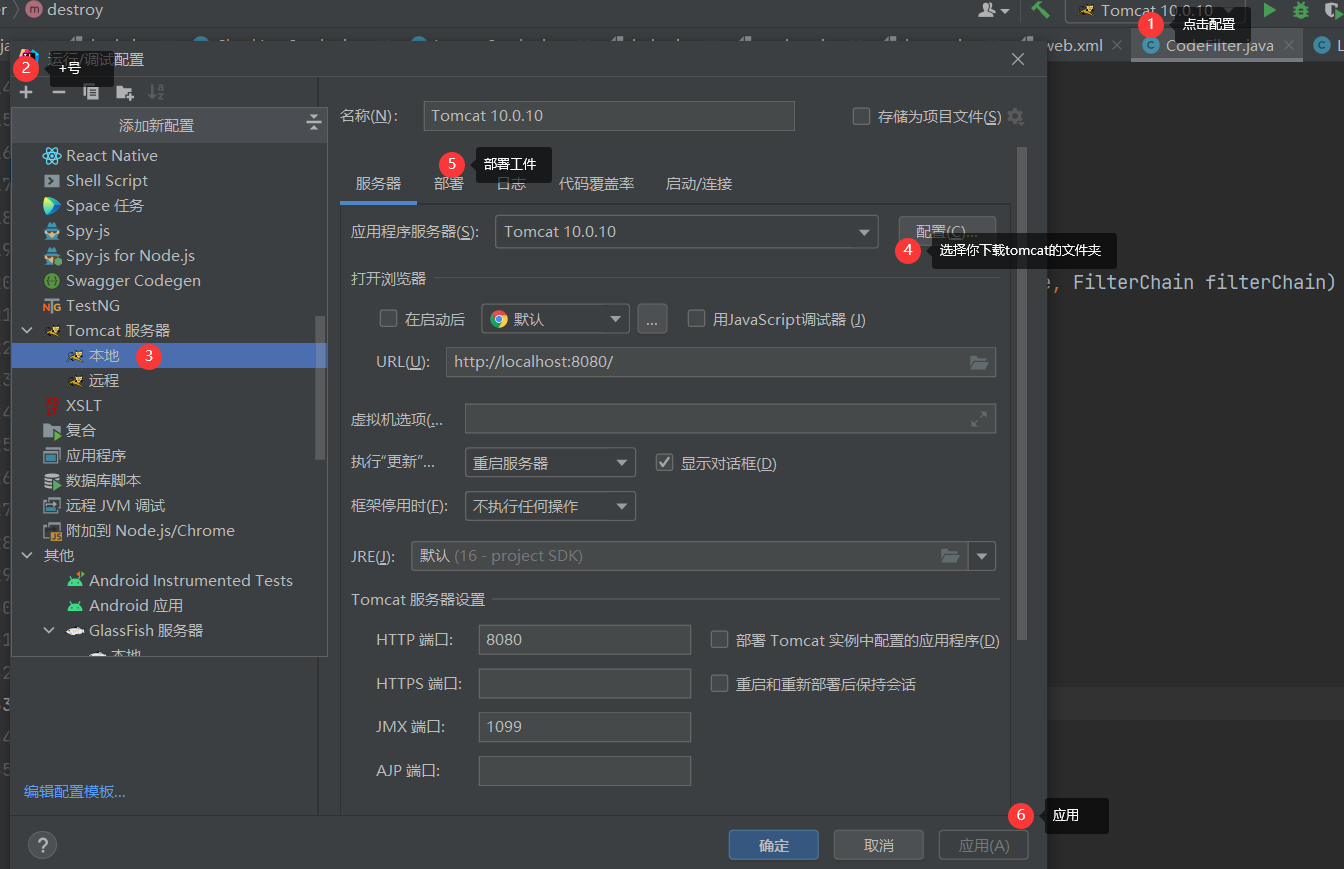This screenshot has width=1344, height=869.
Task: Switch to the 启动/连接 tab
Action: pos(699,183)
